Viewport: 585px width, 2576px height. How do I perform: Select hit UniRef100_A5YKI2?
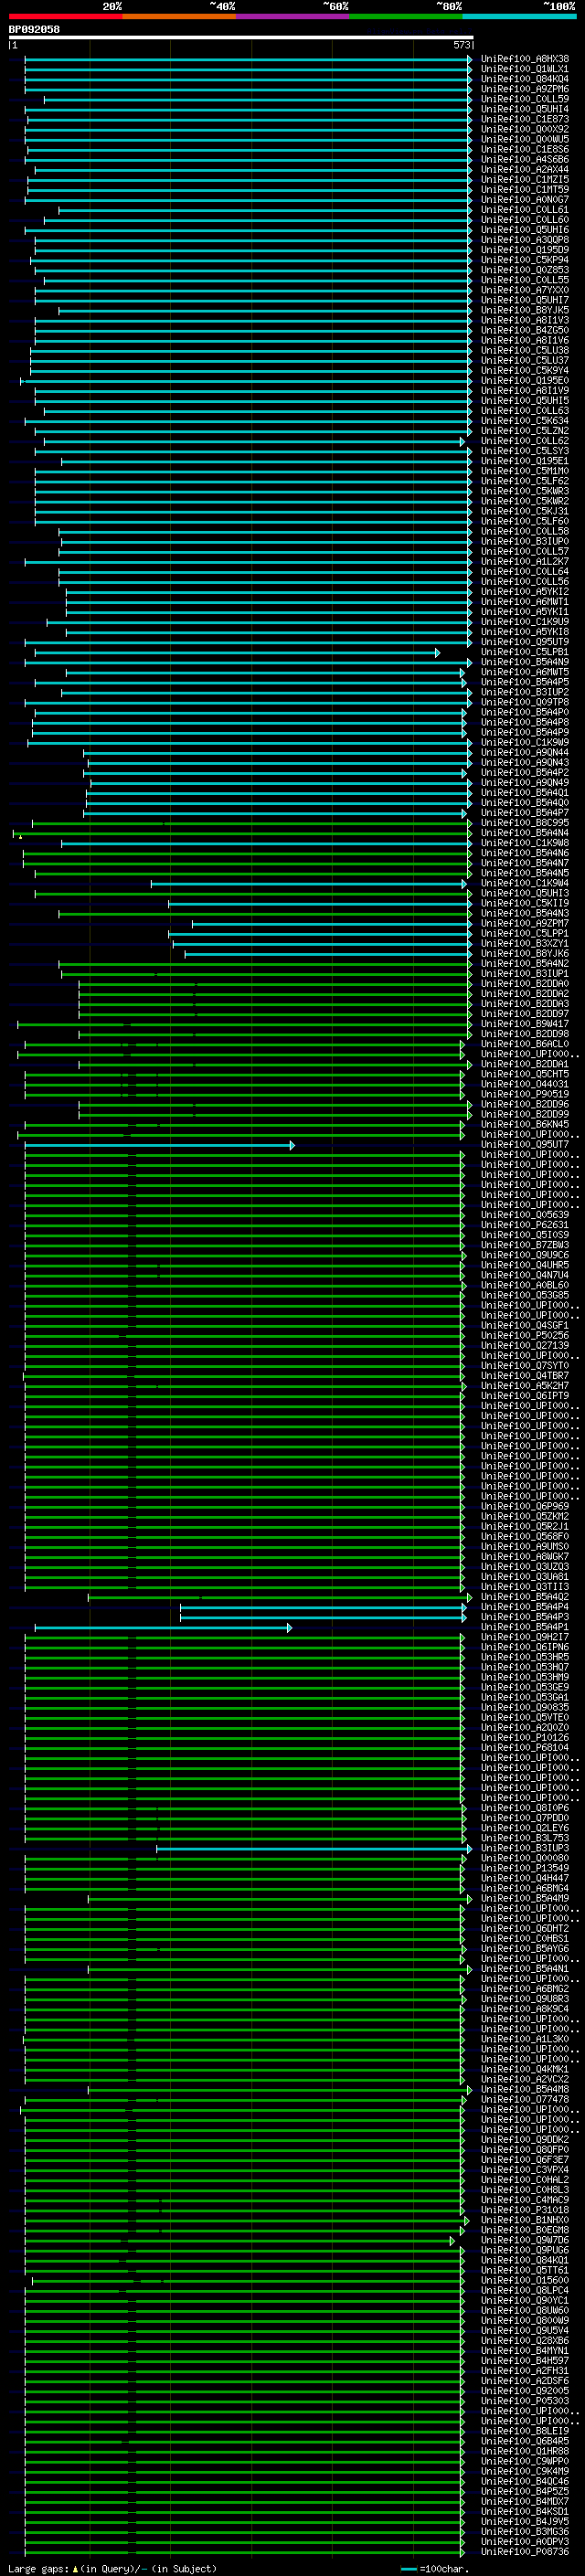pos(524,591)
